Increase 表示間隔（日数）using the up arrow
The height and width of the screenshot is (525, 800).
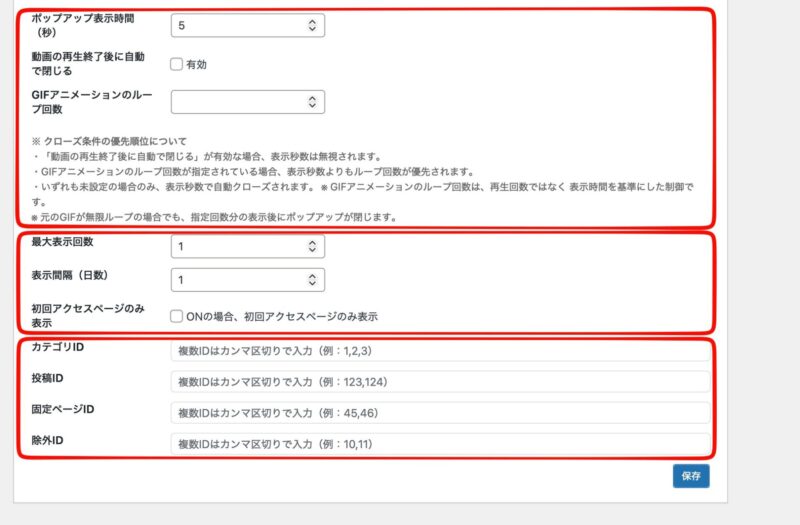(312, 276)
